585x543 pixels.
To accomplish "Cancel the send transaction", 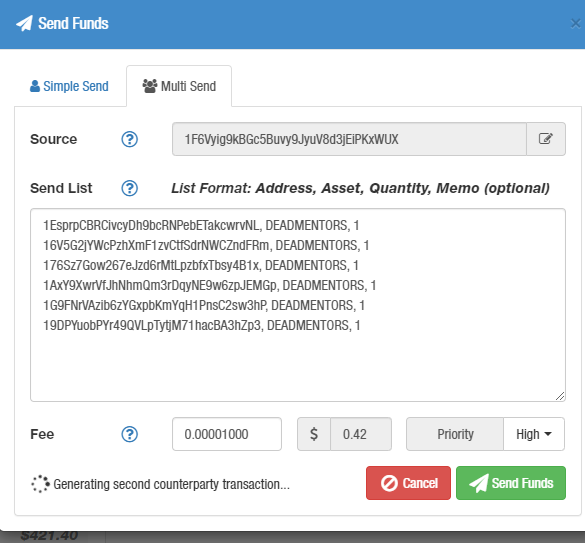I will click(x=408, y=483).
